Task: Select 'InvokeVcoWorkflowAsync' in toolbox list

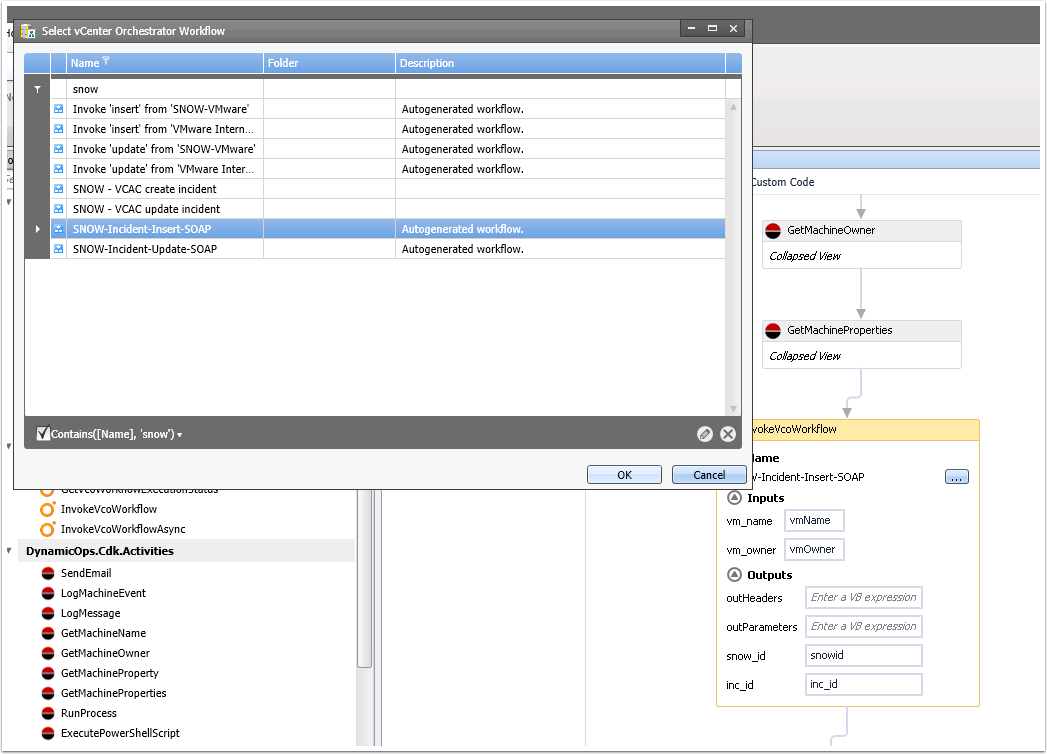Action: pos(123,530)
